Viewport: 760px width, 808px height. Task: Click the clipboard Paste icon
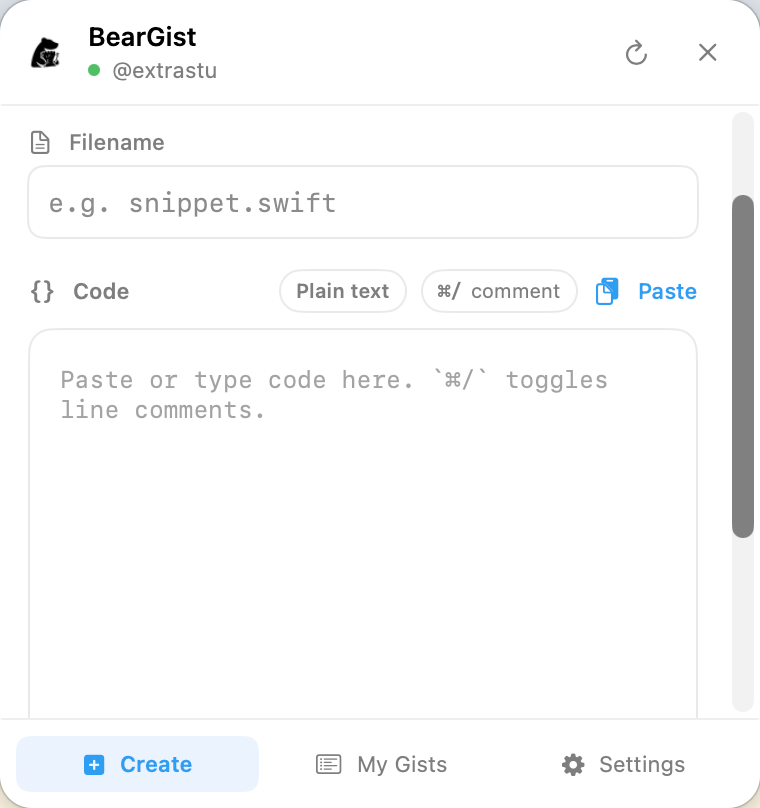tap(607, 291)
